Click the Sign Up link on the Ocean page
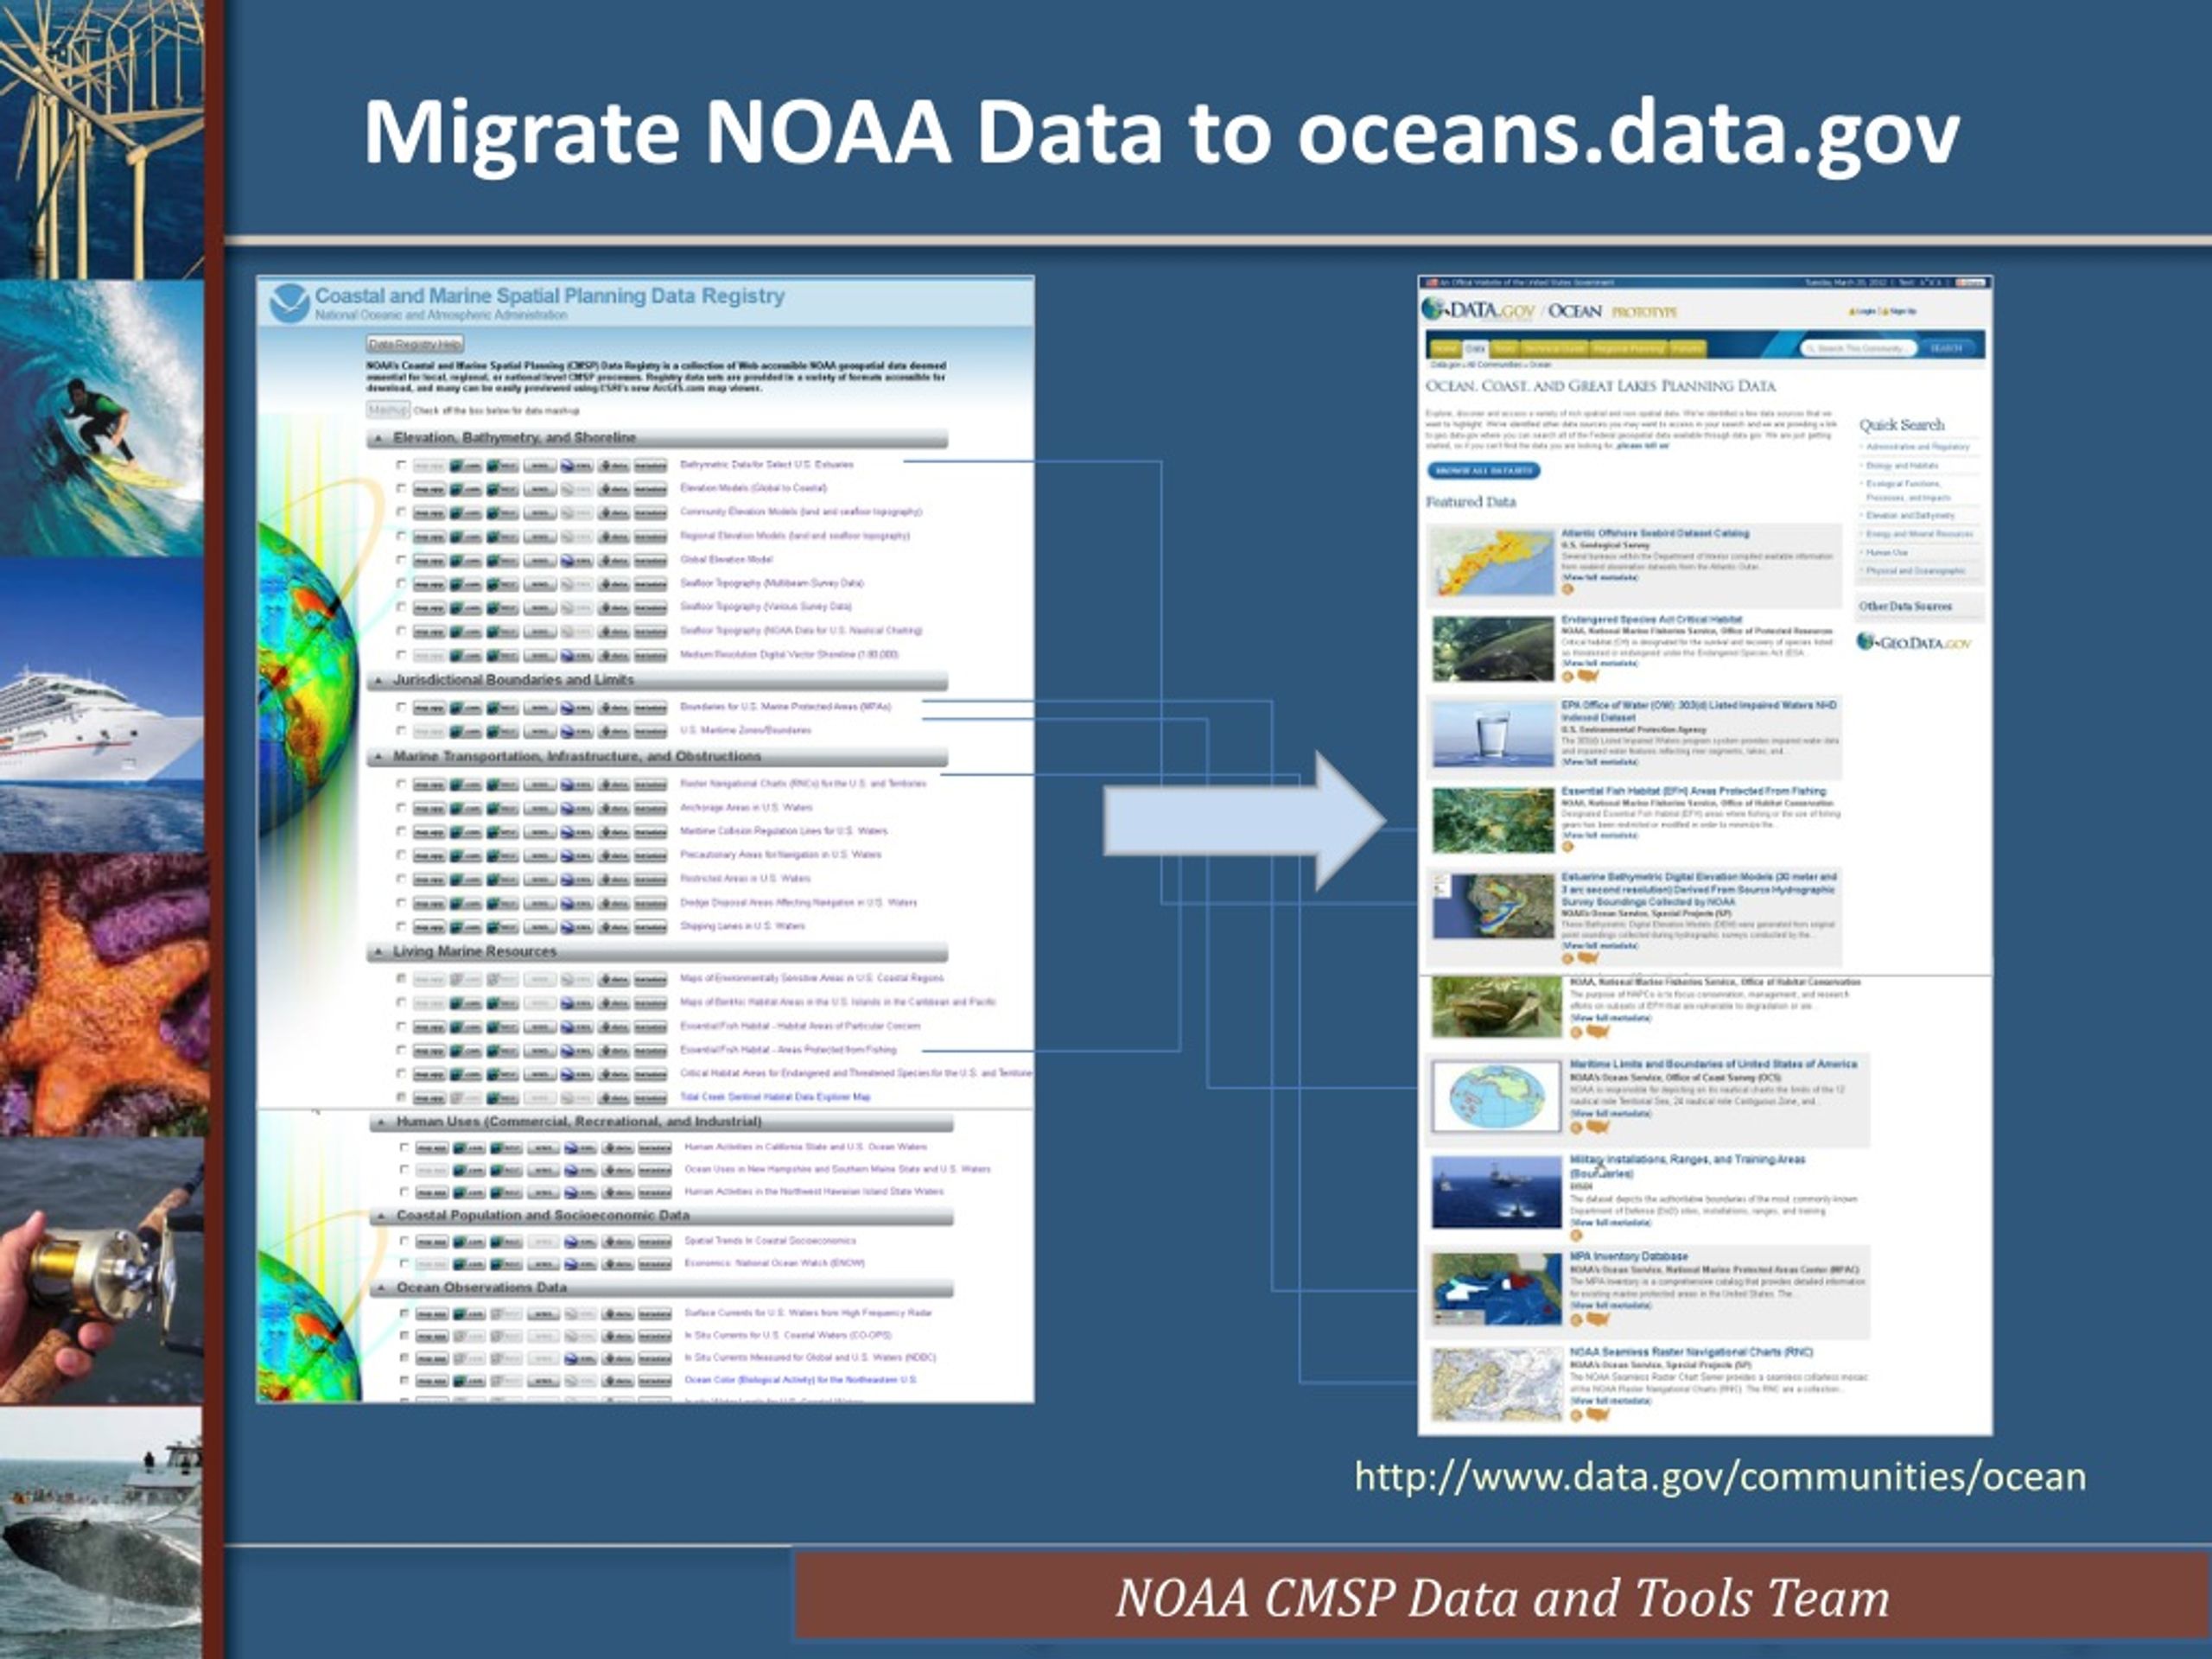Image resolution: width=2212 pixels, height=1659 pixels. pyautogui.click(x=1899, y=311)
